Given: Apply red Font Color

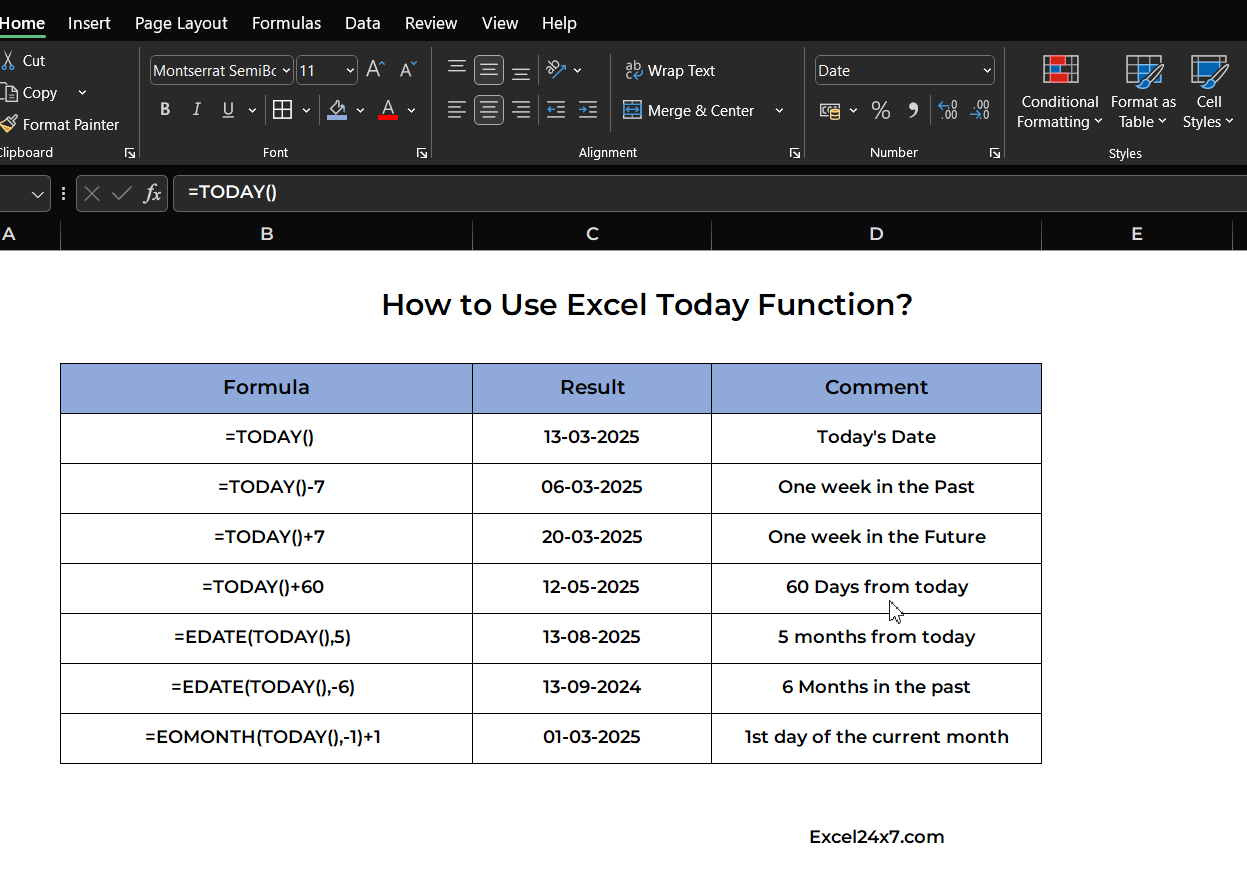Looking at the screenshot, I should click(x=388, y=110).
